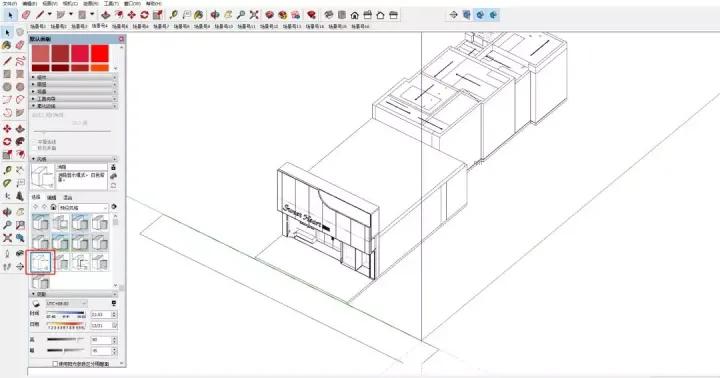Open the 文件 menu
Image resolution: width=720 pixels, height=378 pixels.
pyautogui.click(x=9, y=3)
